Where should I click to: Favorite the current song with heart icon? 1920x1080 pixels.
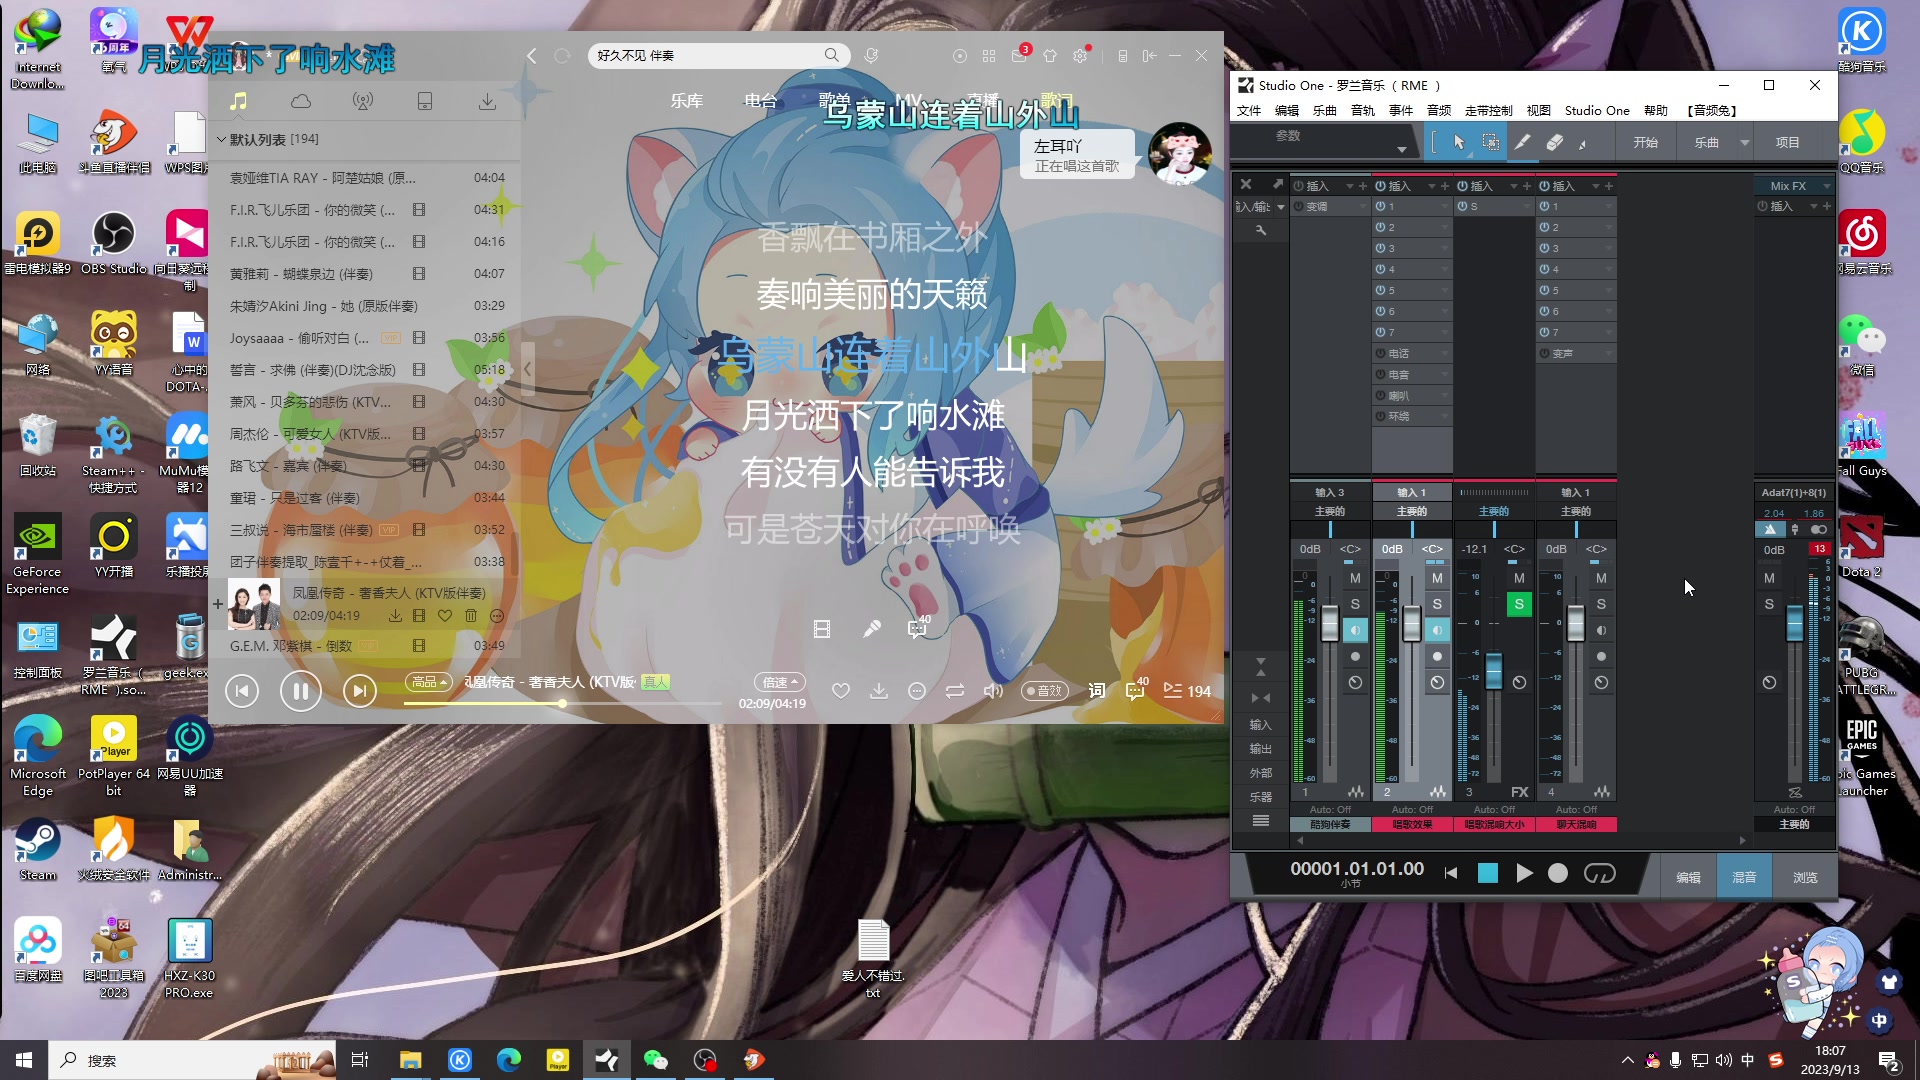click(841, 691)
